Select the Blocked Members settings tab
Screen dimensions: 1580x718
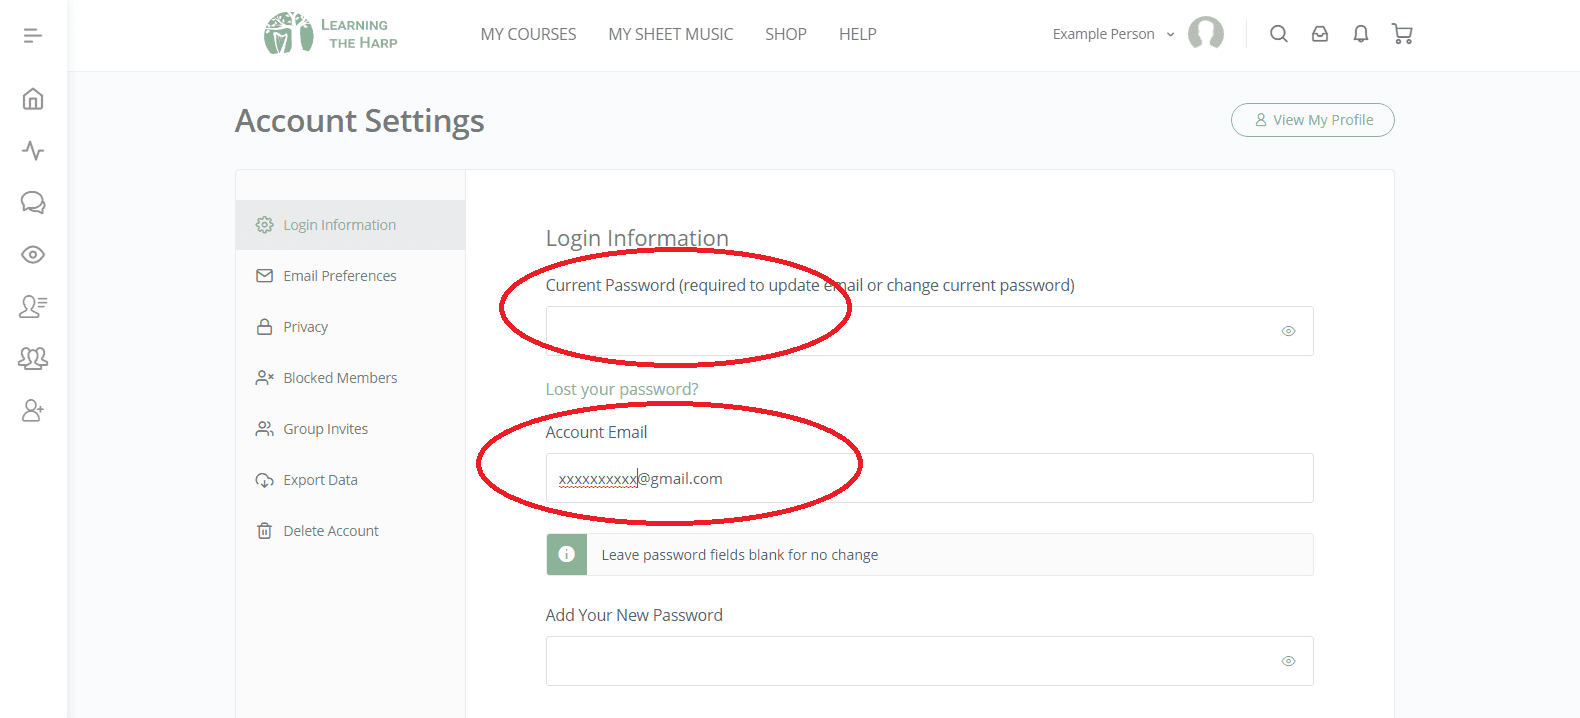point(350,378)
